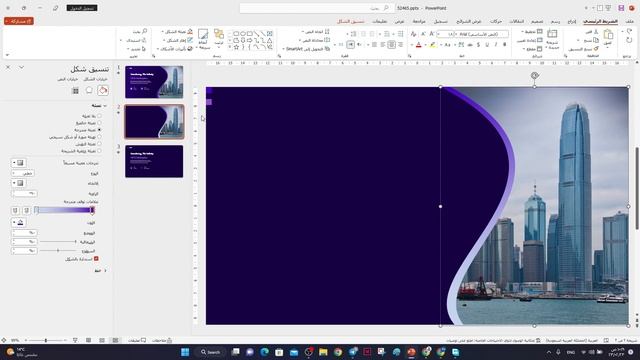This screenshot has width=640, height=360.
Task: Open the font name combo box
Action: (x=482, y=34)
